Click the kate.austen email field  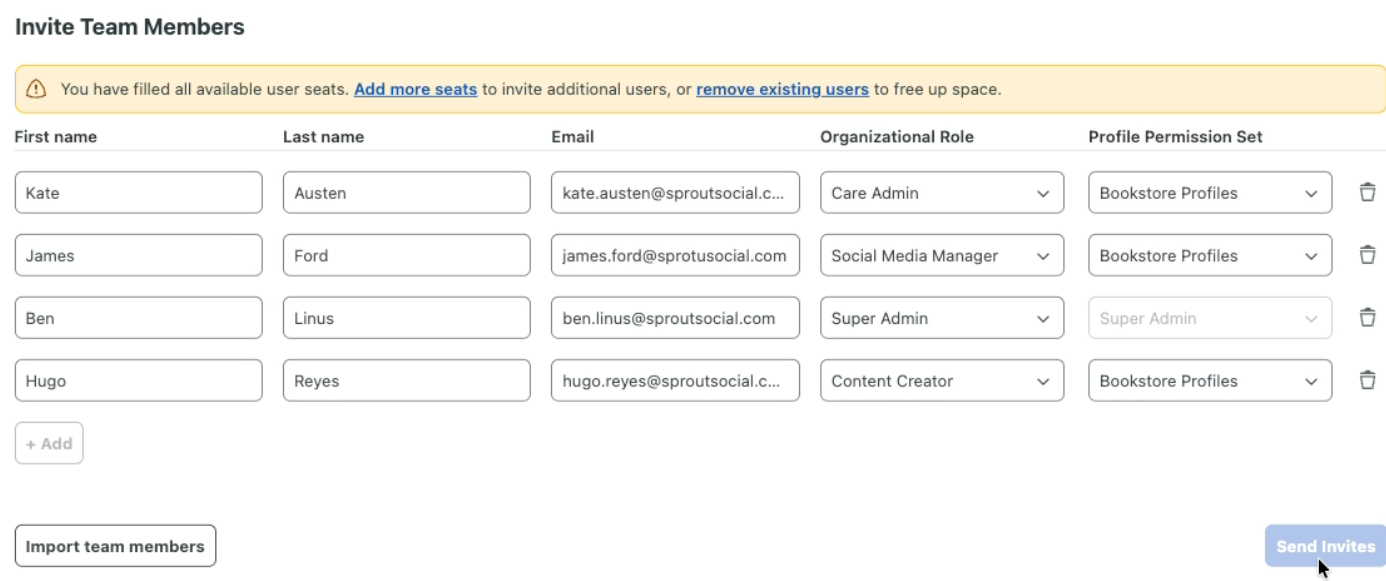(675, 193)
